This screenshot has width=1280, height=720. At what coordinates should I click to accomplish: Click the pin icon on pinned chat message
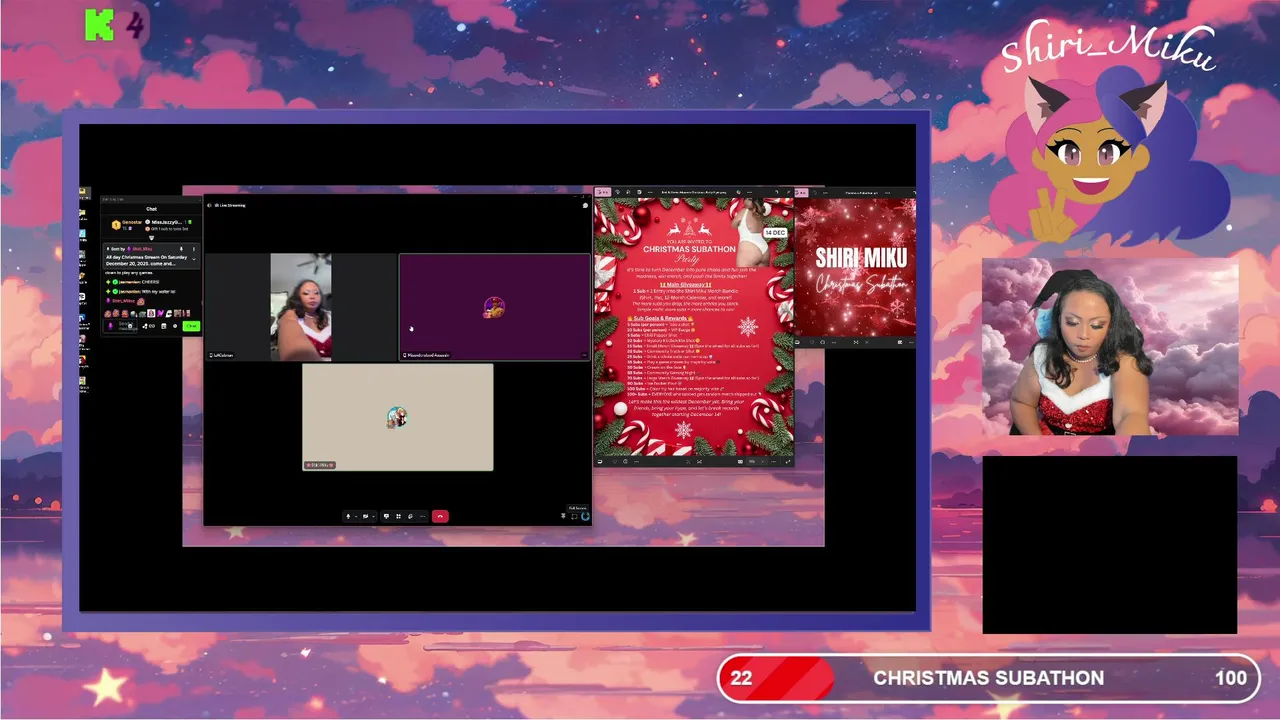tap(181, 249)
